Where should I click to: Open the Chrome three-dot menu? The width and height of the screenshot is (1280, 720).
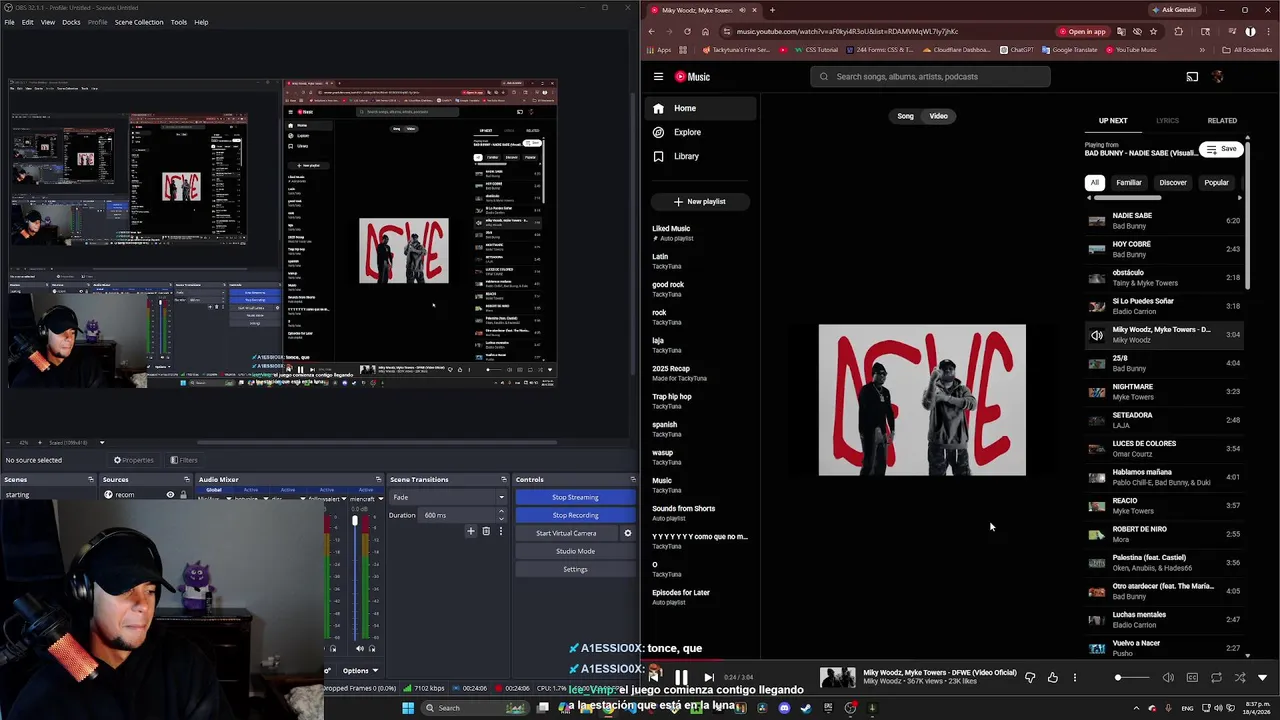[x=1267, y=31]
